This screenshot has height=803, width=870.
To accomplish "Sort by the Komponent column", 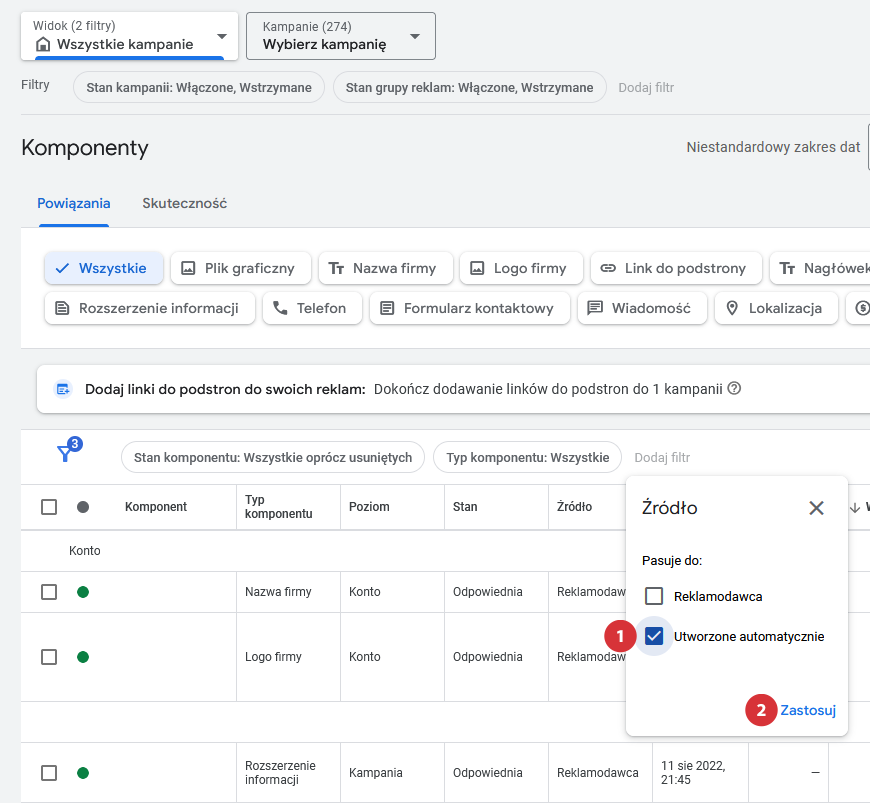I will tap(156, 507).
